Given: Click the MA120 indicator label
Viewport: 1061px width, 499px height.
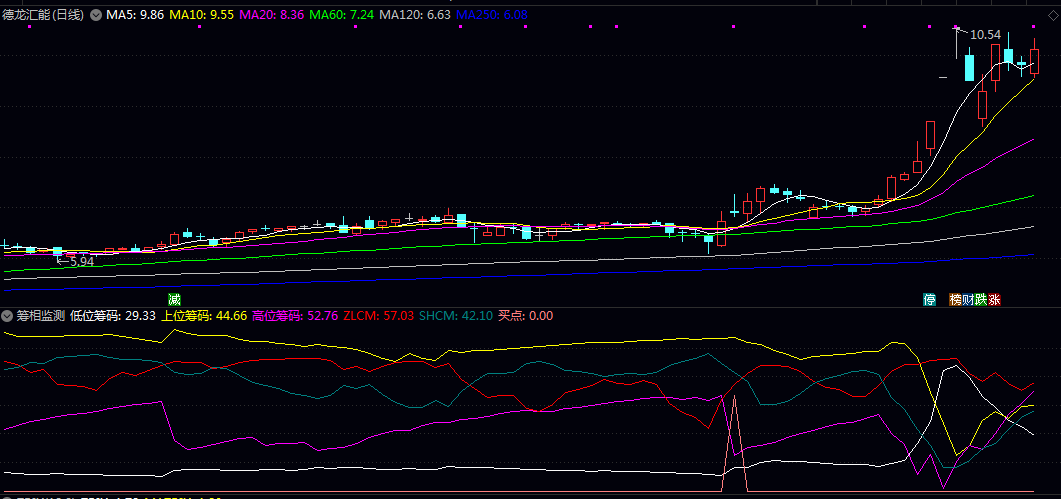Looking at the screenshot, I should [x=415, y=16].
